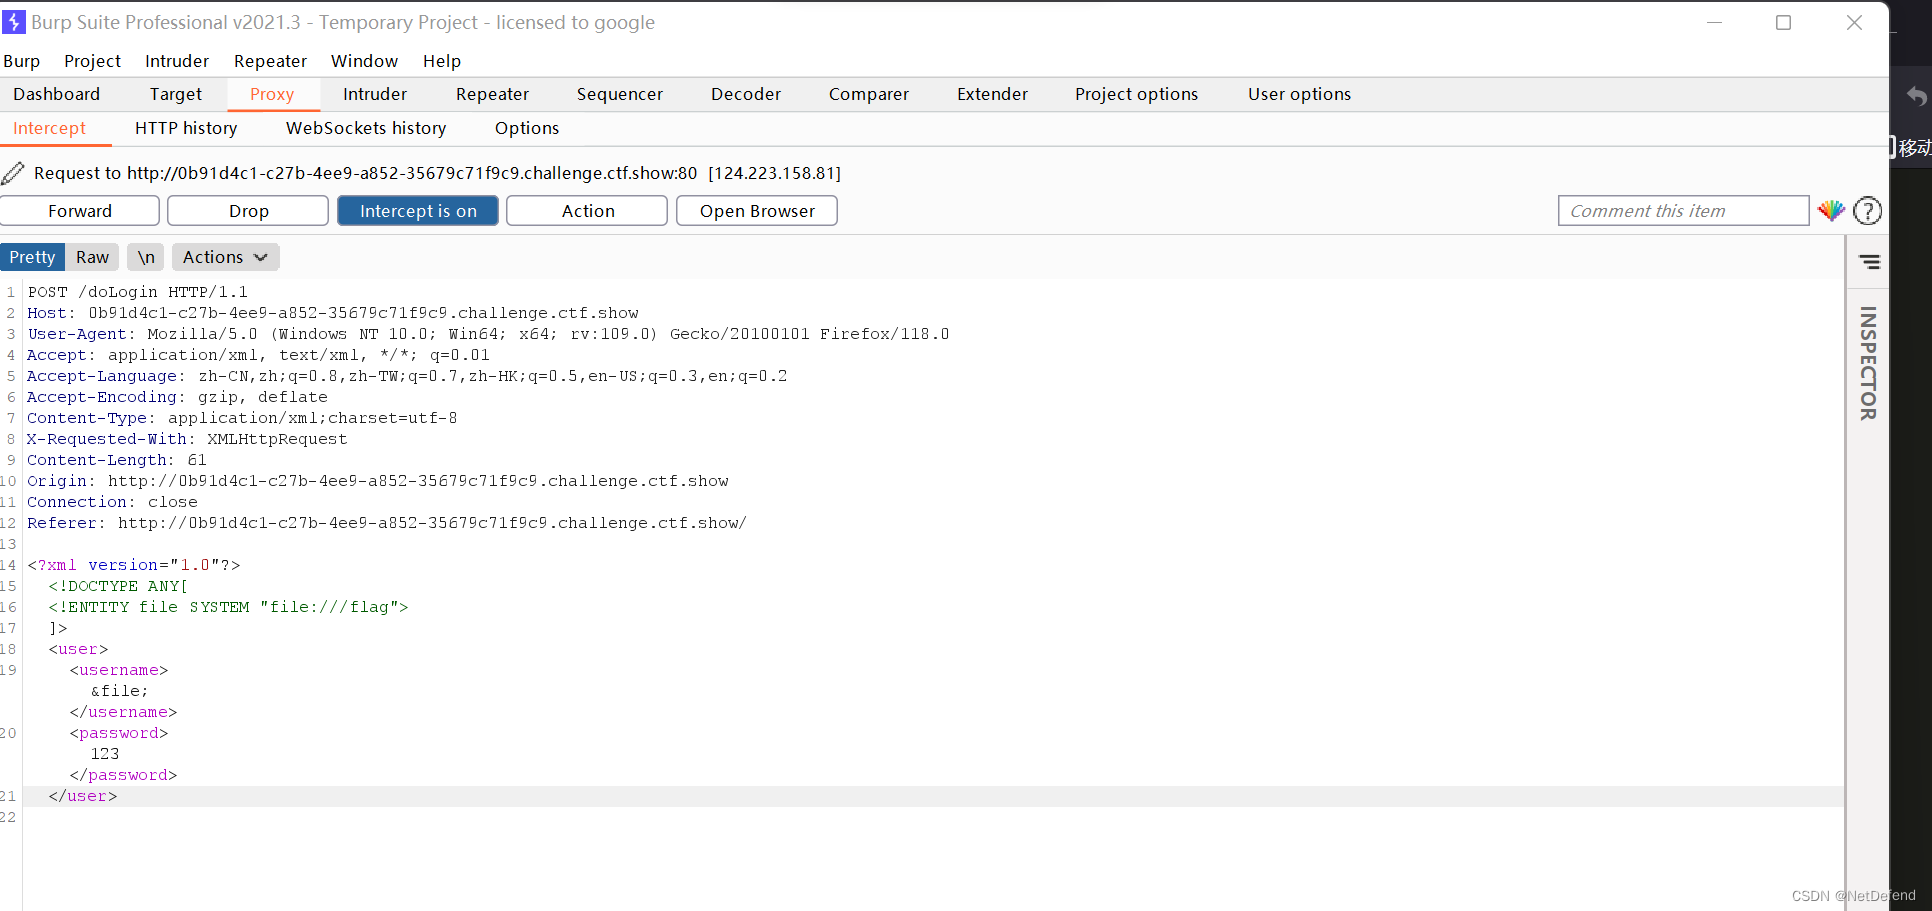Toggle the Inspector panel layout icon
Image resolution: width=1932 pixels, height=911 pixels.
point(1869,262)
